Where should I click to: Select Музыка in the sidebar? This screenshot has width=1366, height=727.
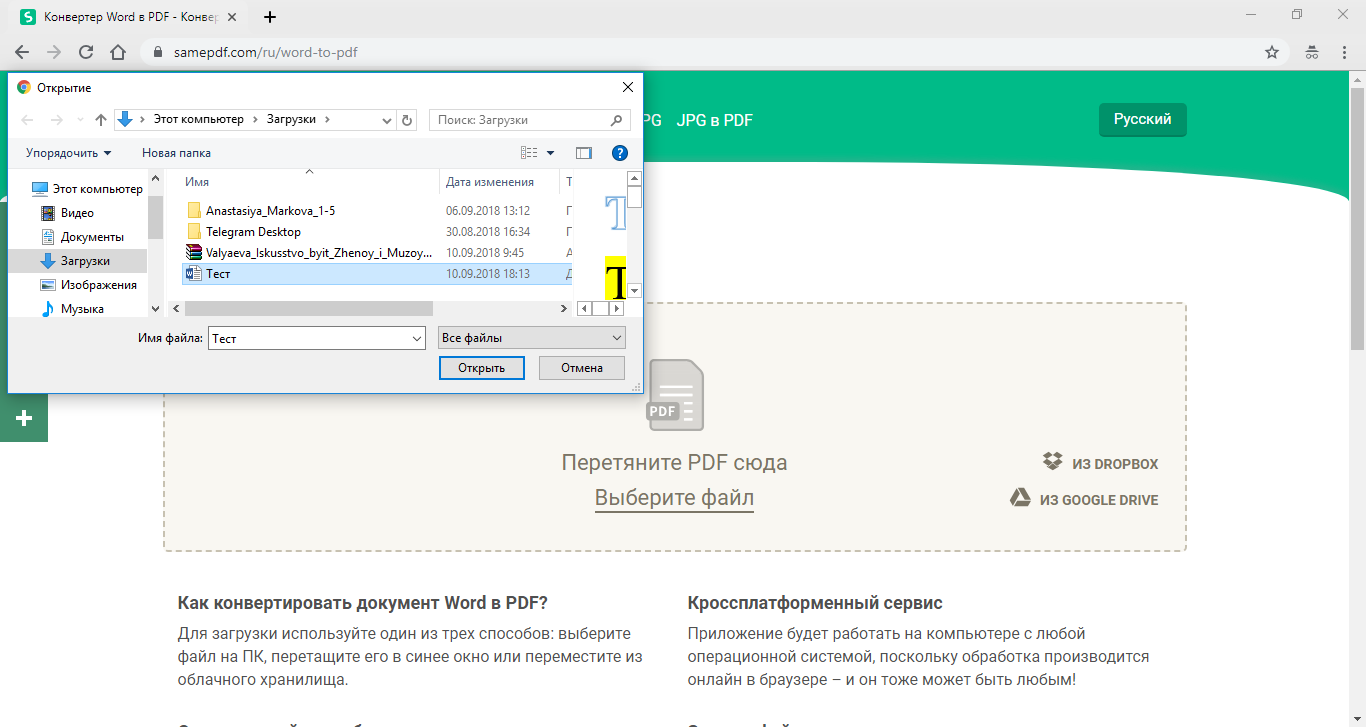(x=72, y=309)
